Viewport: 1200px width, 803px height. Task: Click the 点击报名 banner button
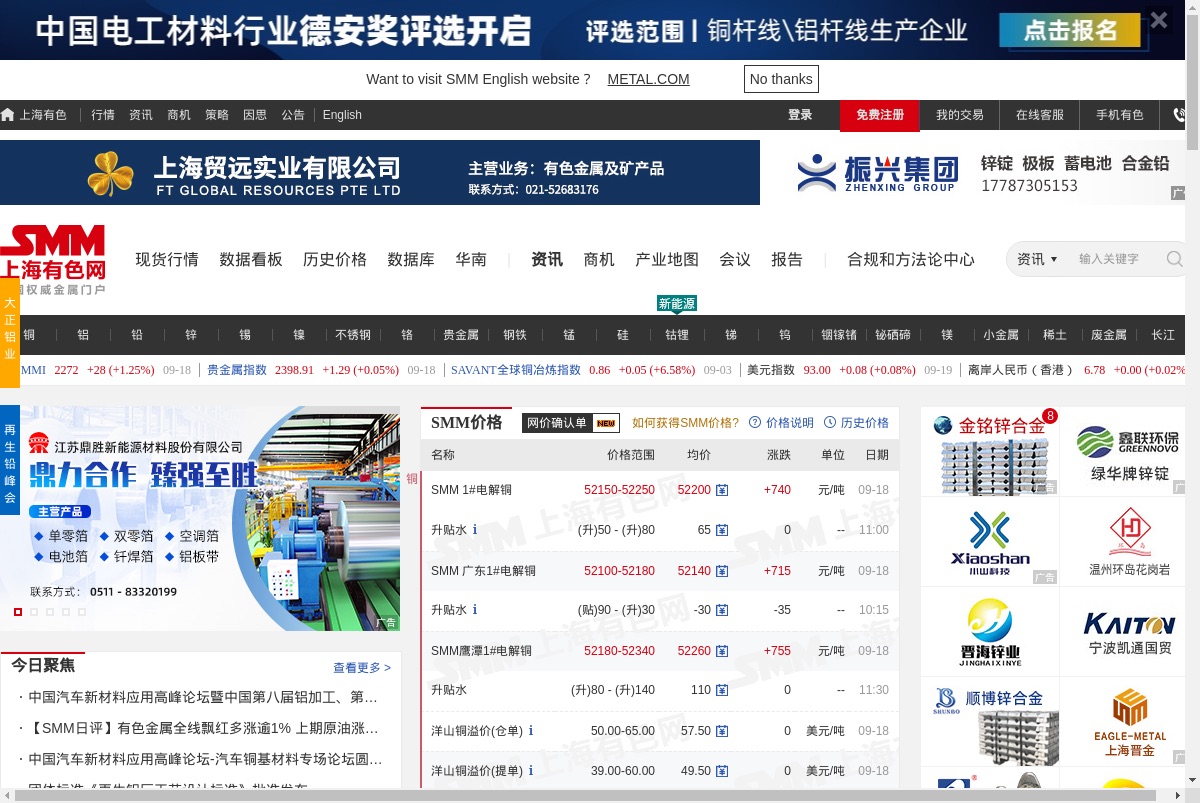(x=1071, y=31)
